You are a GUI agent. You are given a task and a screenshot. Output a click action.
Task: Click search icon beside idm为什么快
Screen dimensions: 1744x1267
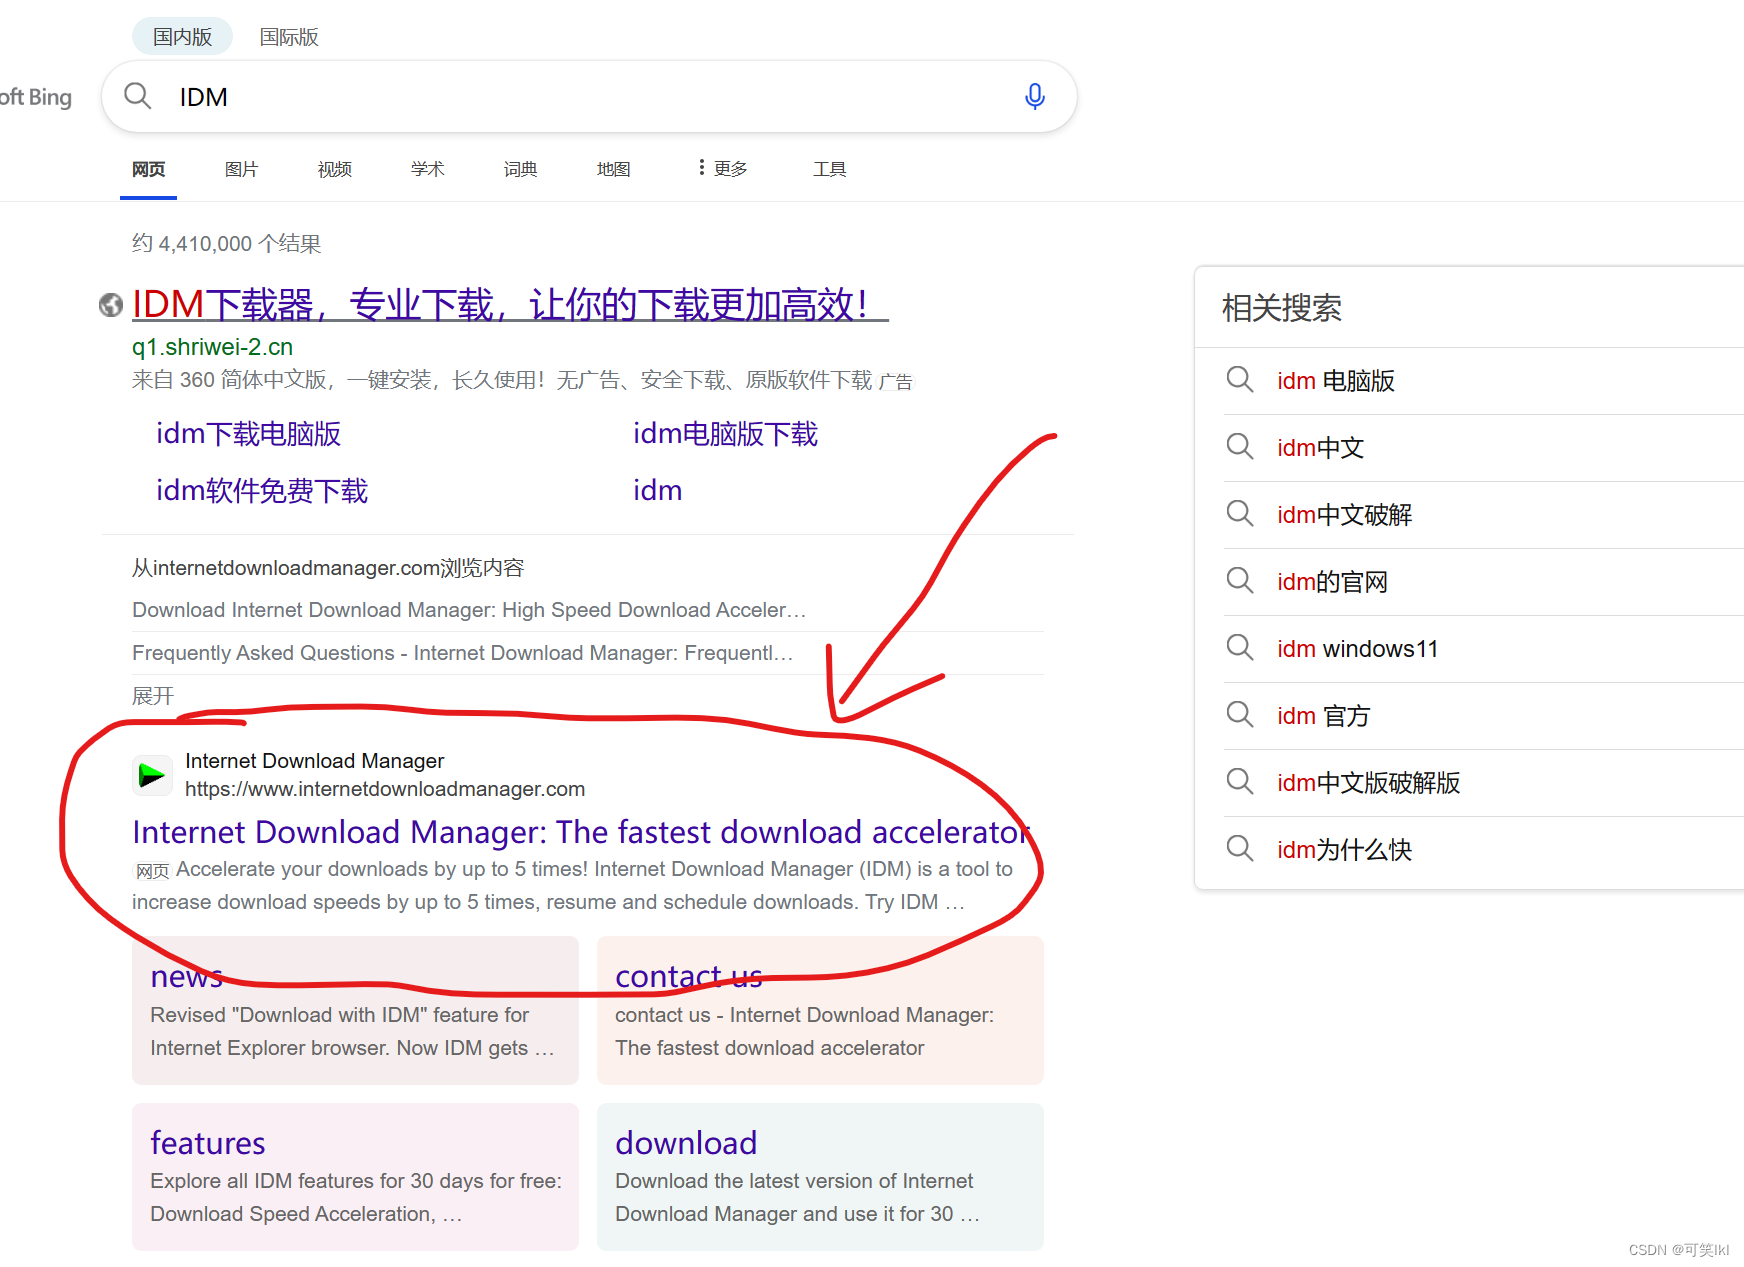1240,849
